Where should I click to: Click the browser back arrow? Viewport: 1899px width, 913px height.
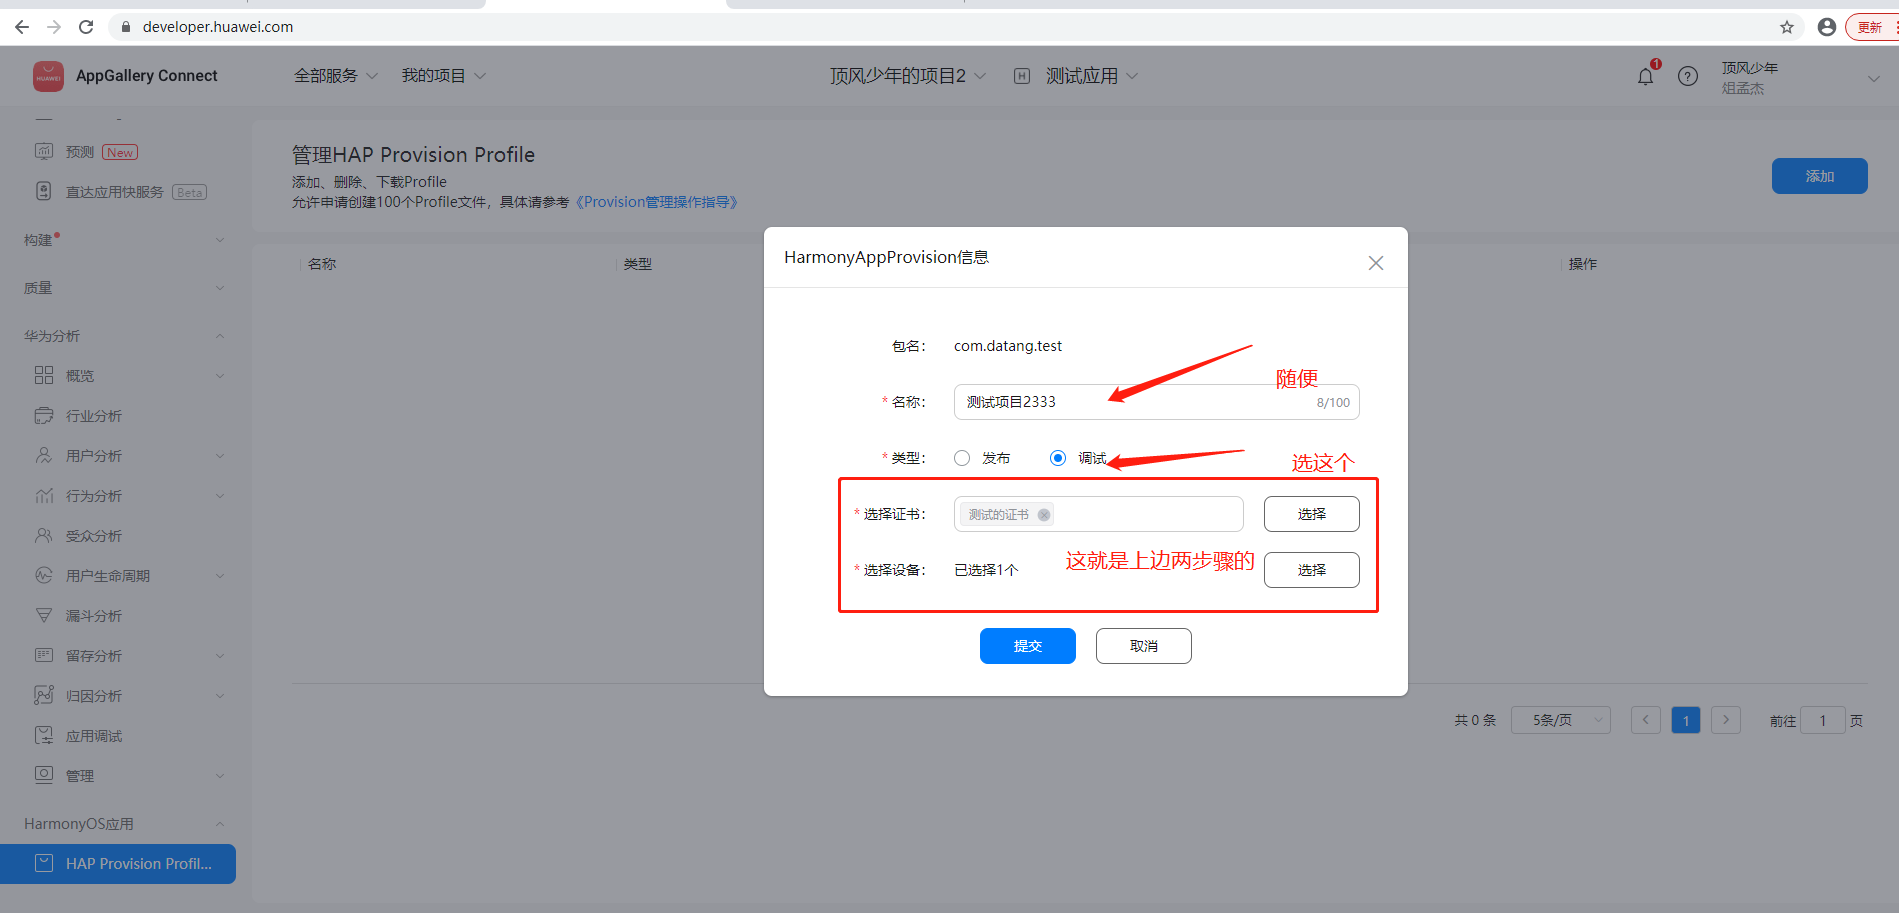(22, 27)
